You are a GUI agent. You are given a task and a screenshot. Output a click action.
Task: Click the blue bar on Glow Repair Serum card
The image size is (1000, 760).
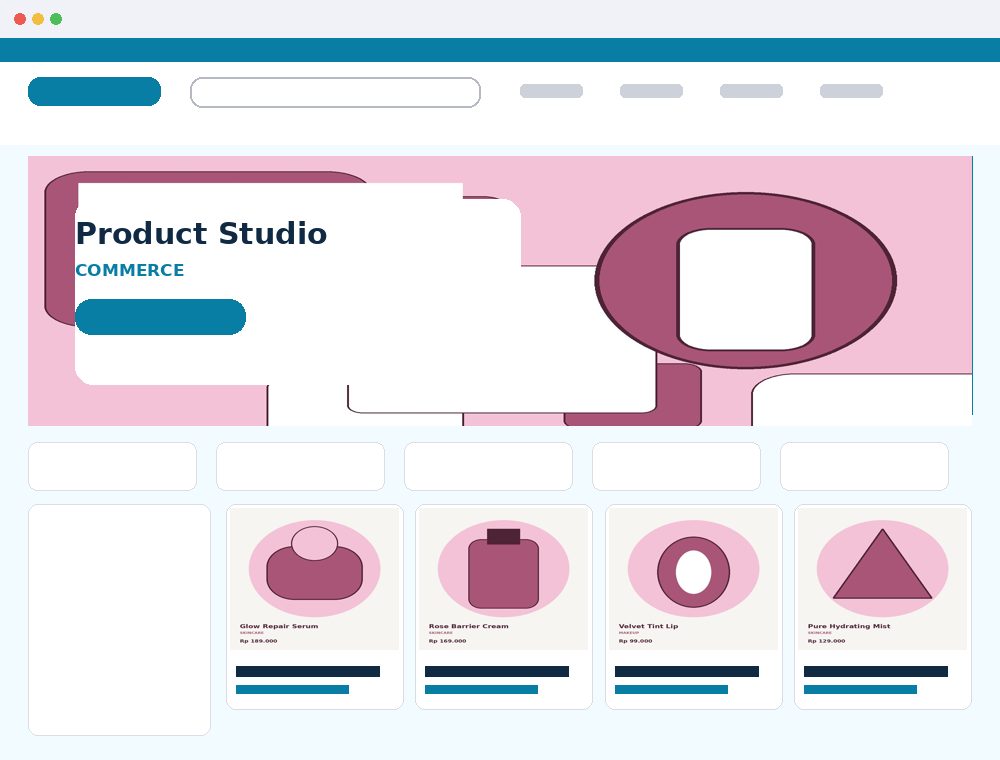pyautogui.click(x=292, y=689)
